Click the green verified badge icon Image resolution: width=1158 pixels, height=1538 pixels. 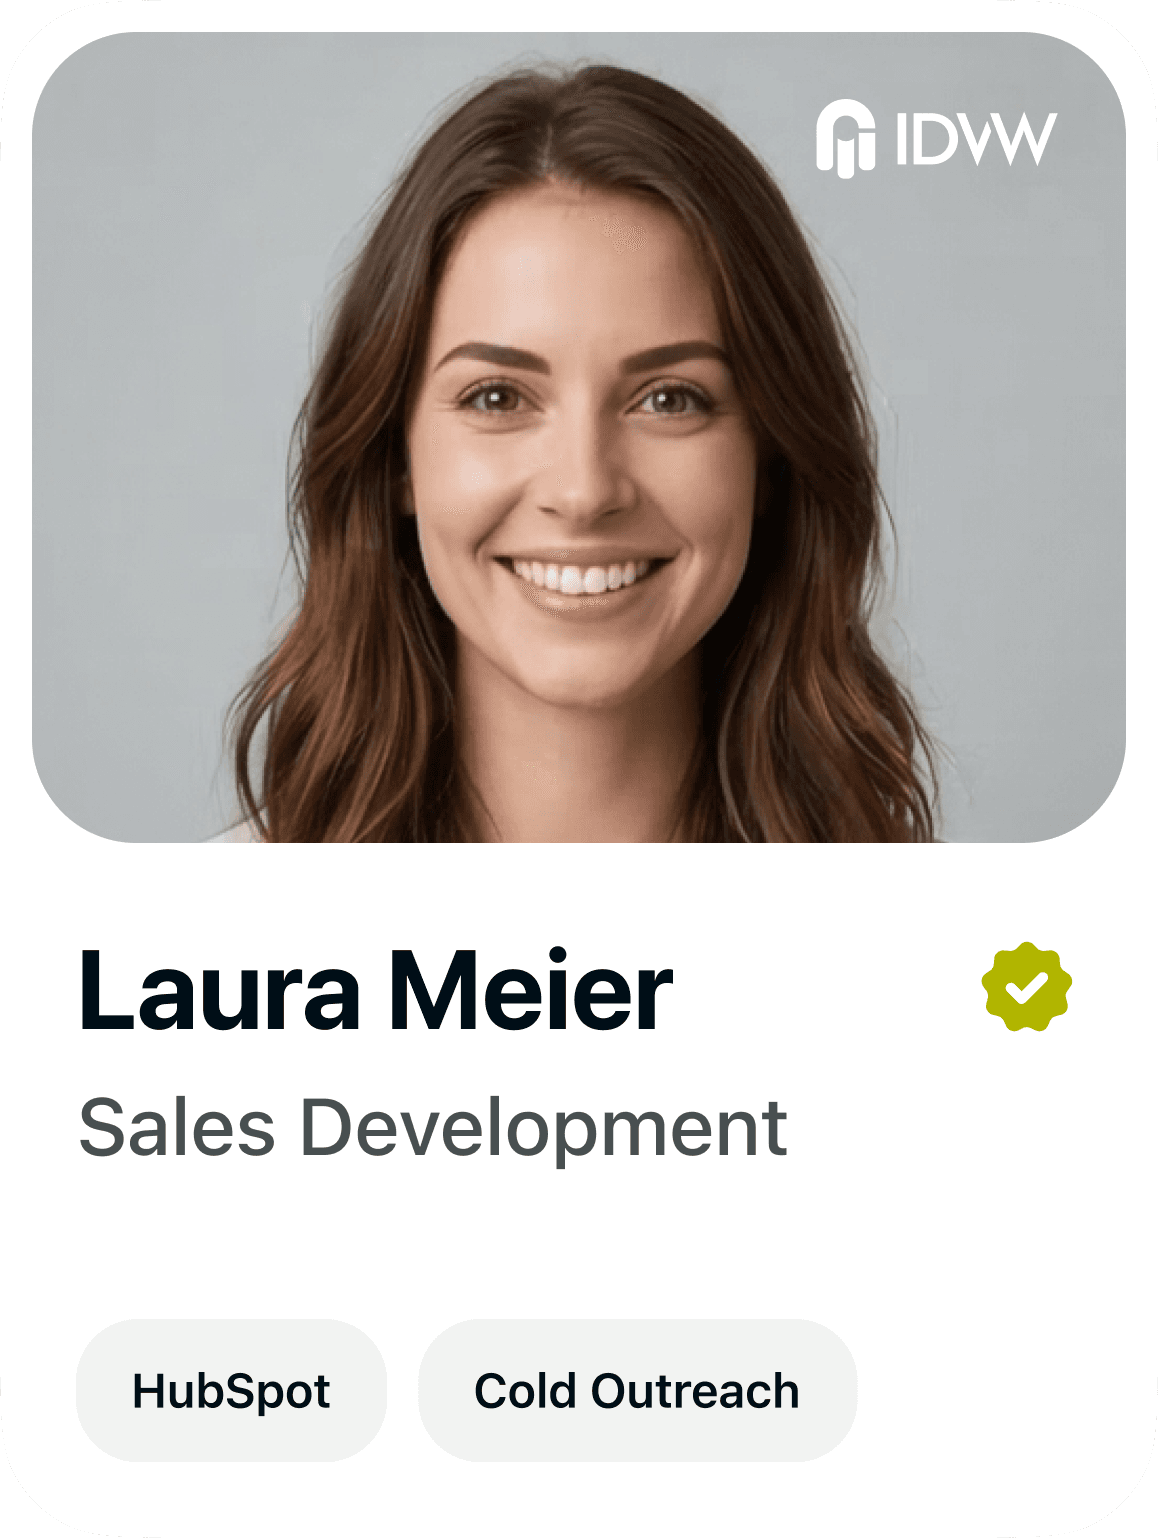point(1027,986)
